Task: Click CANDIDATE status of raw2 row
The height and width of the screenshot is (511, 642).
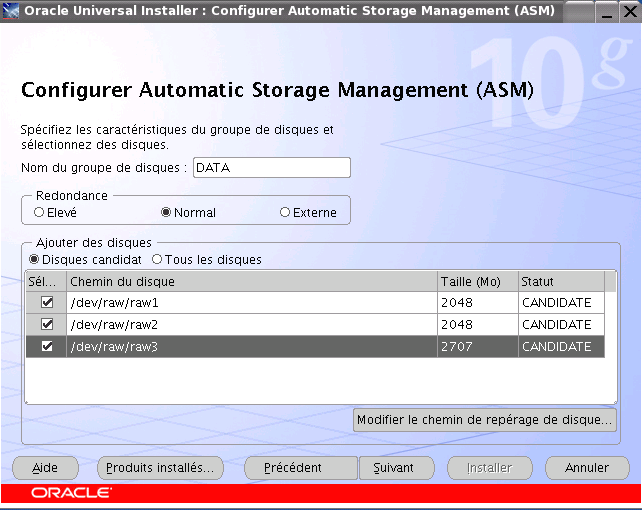Action: 561,325
